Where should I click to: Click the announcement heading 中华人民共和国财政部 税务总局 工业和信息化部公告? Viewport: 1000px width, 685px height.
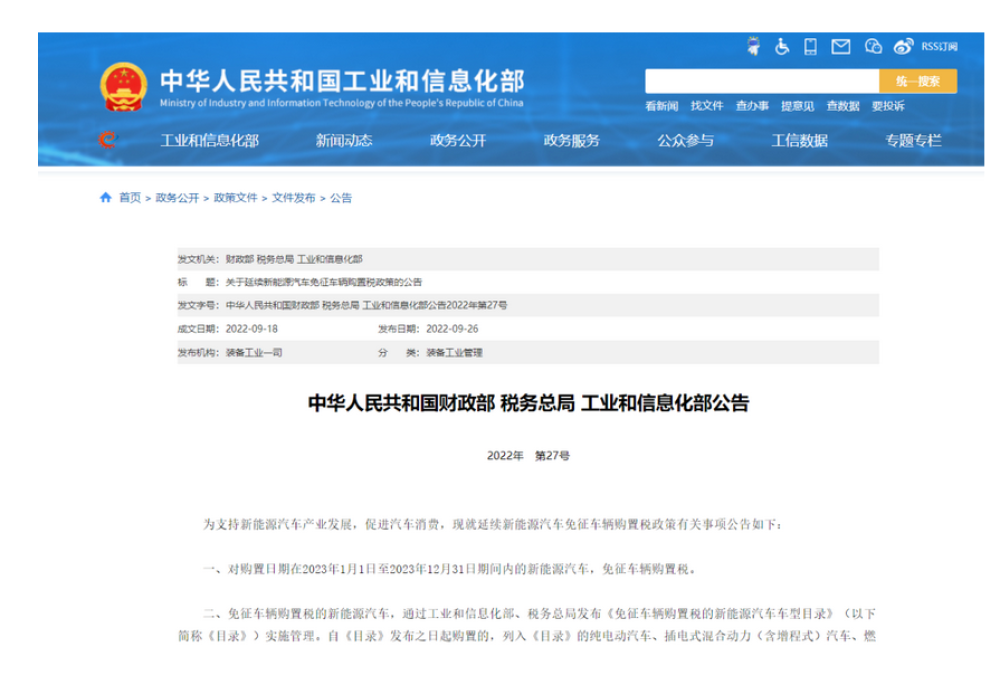(528, 403)
